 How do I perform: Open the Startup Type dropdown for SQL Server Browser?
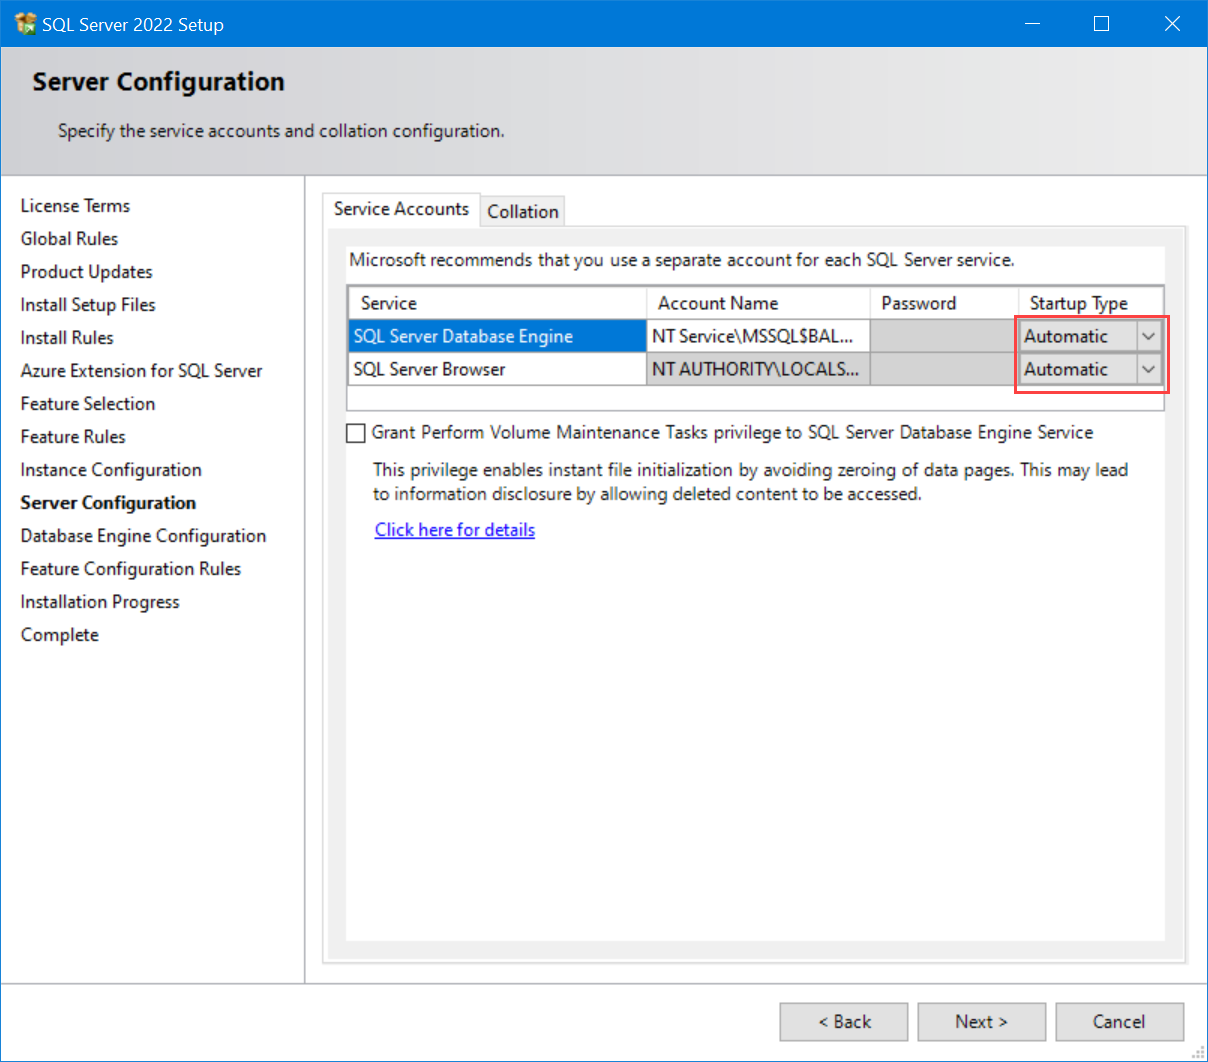click(1150, 369)
